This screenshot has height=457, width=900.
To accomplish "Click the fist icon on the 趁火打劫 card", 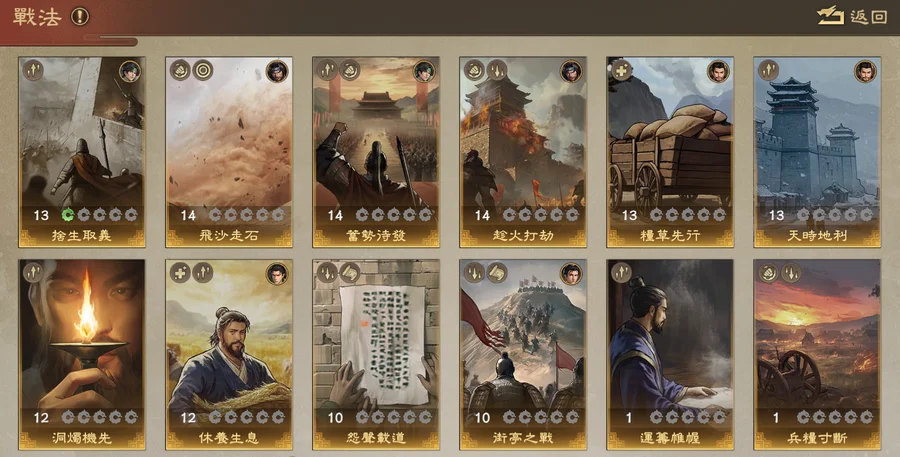I will 474,71.
